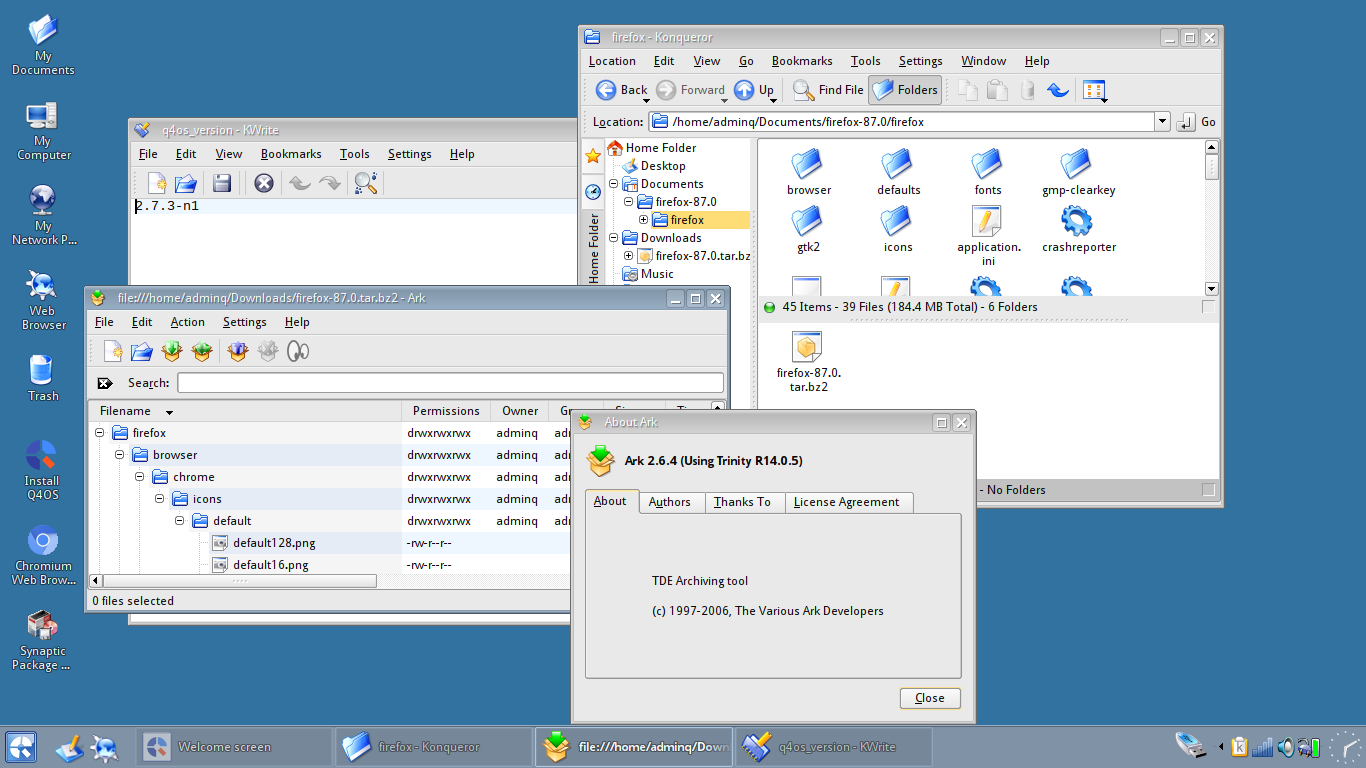This screenshot has height=768, width=1366.
Task: Click KWrite's New document icon
Action: [157, 183]
